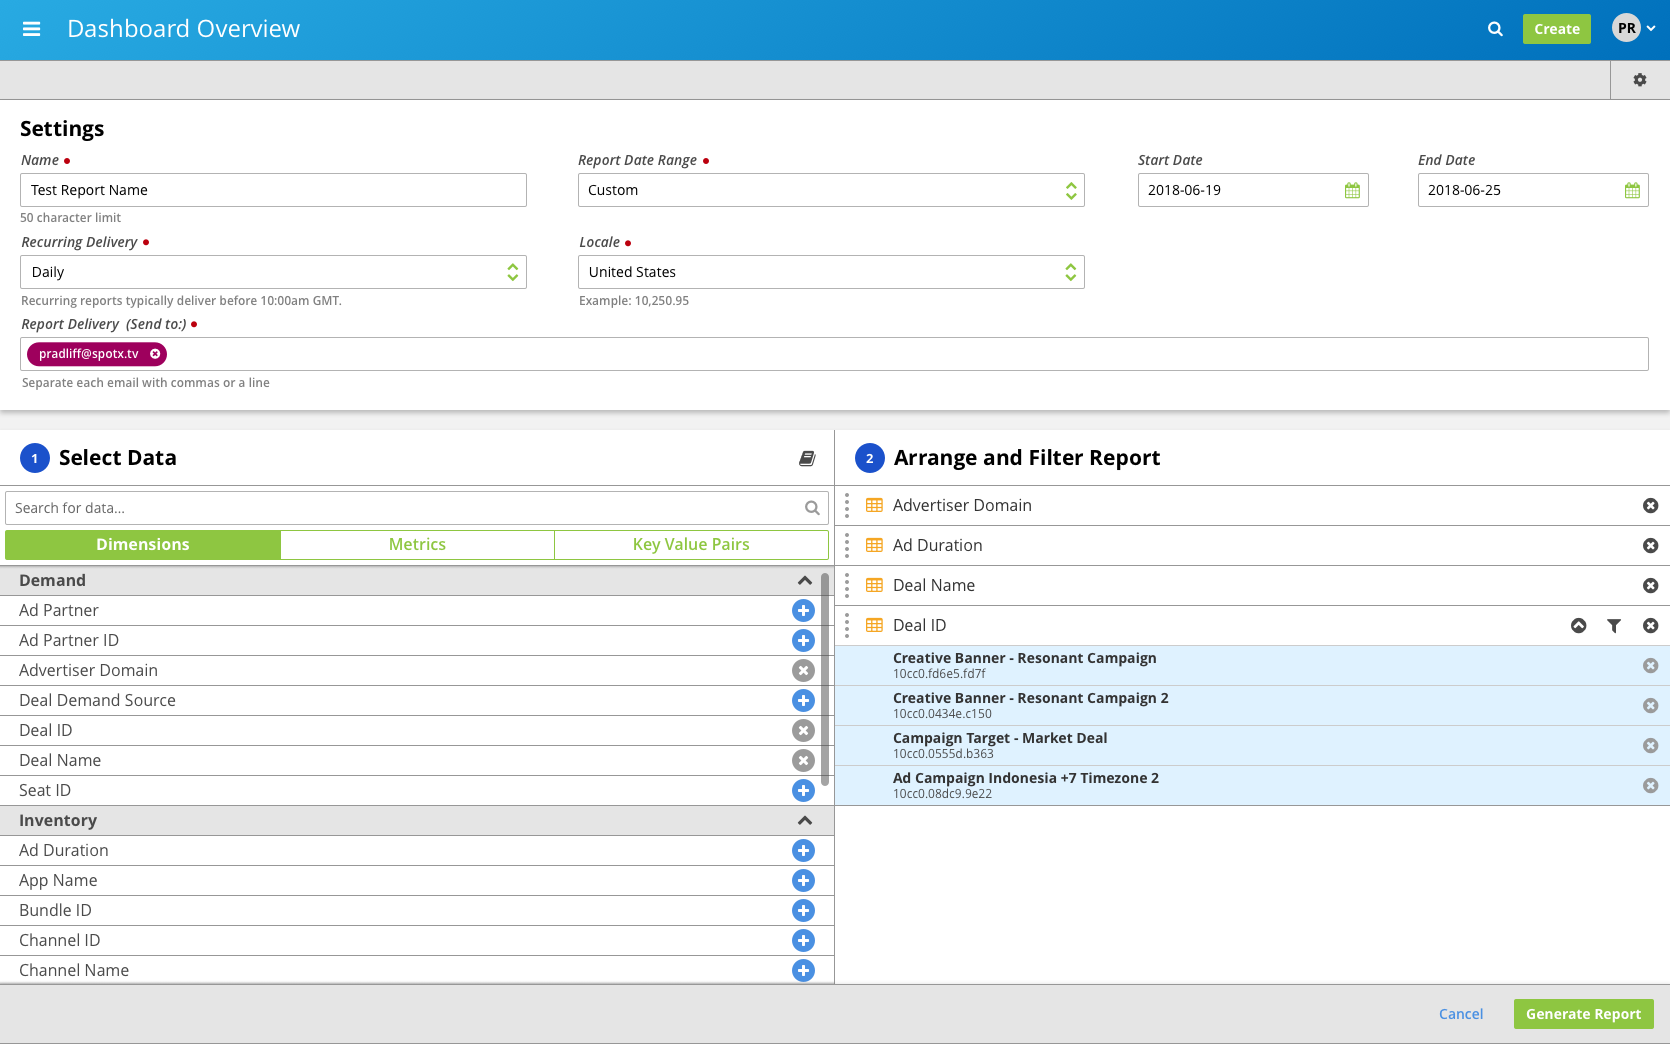The image size is (1670, 1044).
Task: Open the Recurring Delivery dropdown
Action: [273, 272]
